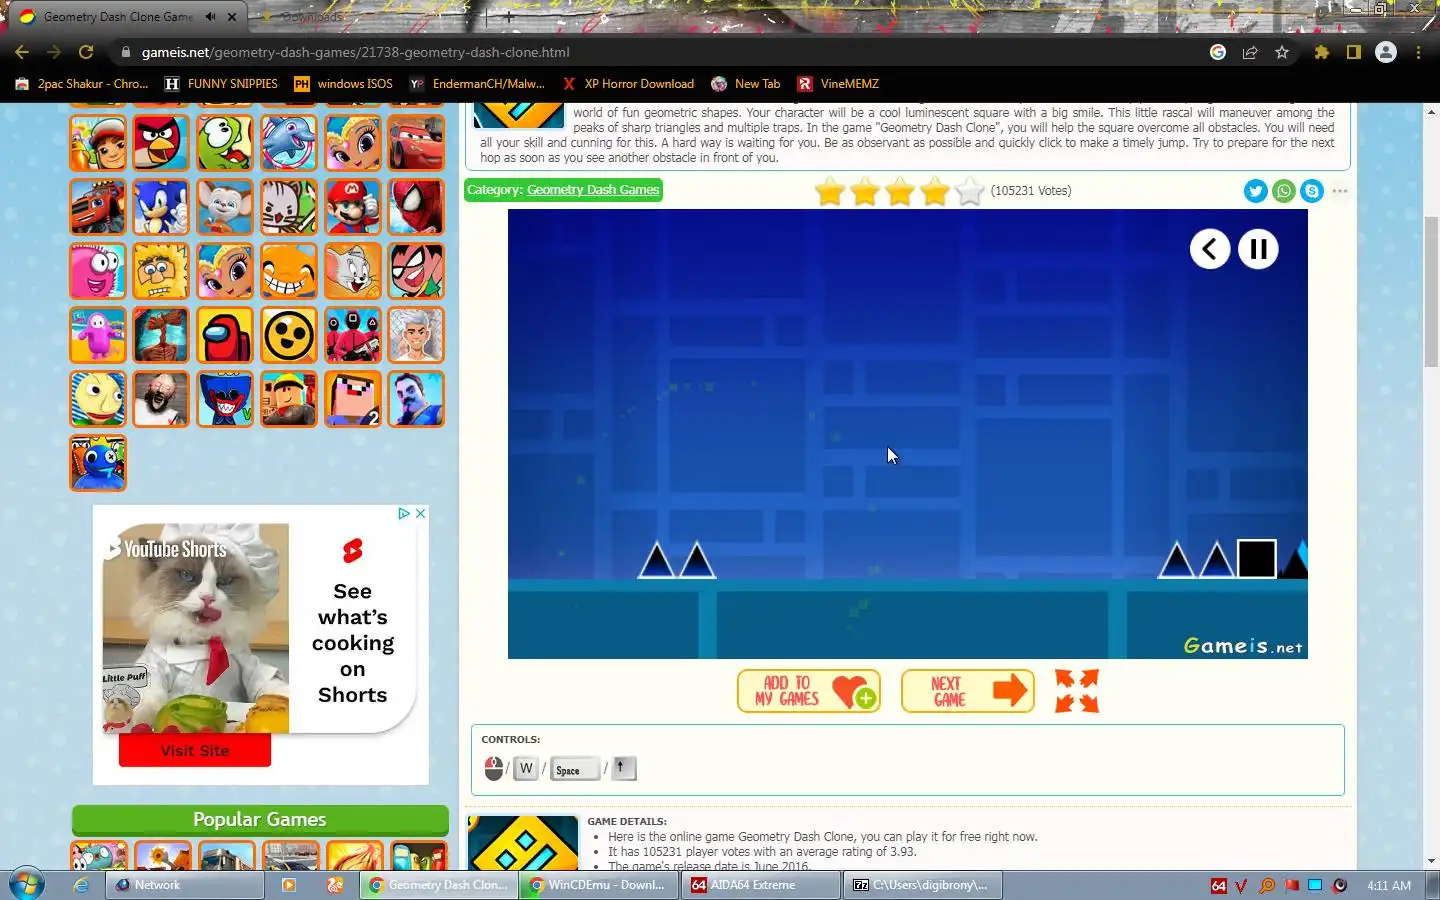This screenshot has width=1440, height=900.
Task: Share the game on Skype
Action: (1312, 191)
